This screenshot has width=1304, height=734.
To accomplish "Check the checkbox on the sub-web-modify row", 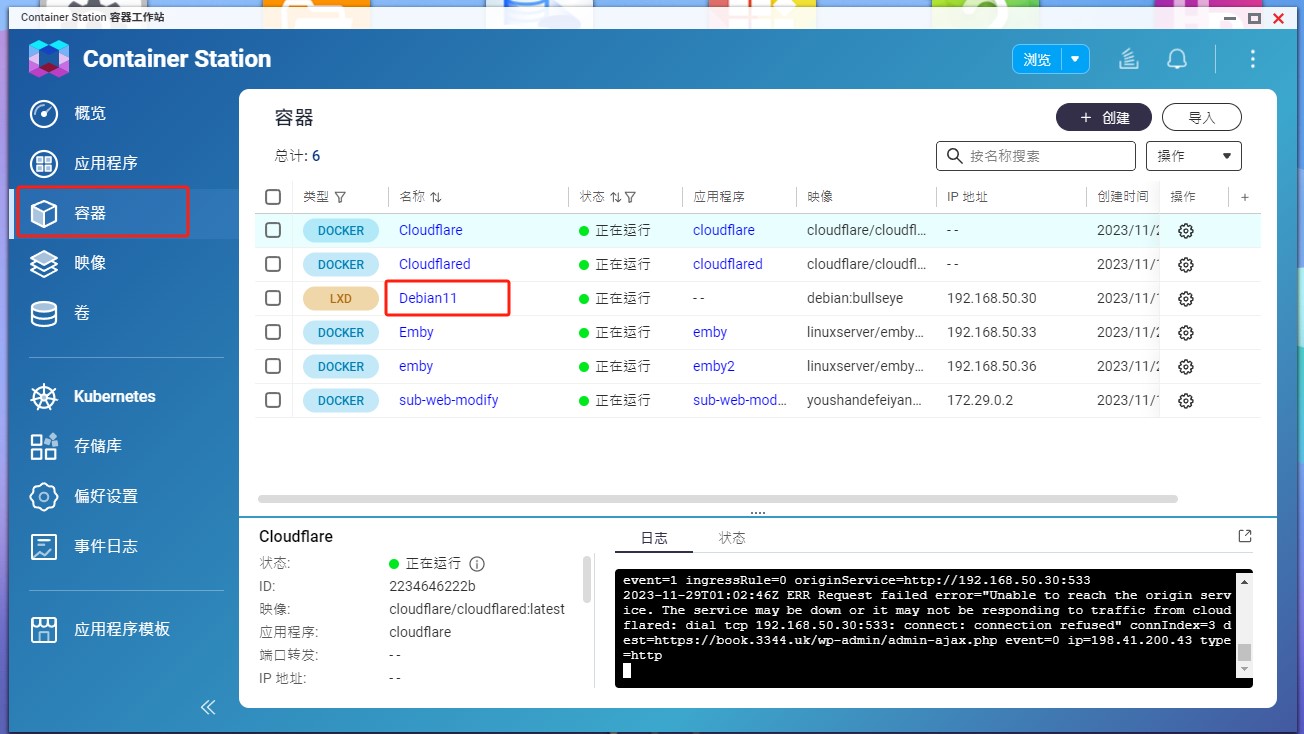I will (272, 400).
